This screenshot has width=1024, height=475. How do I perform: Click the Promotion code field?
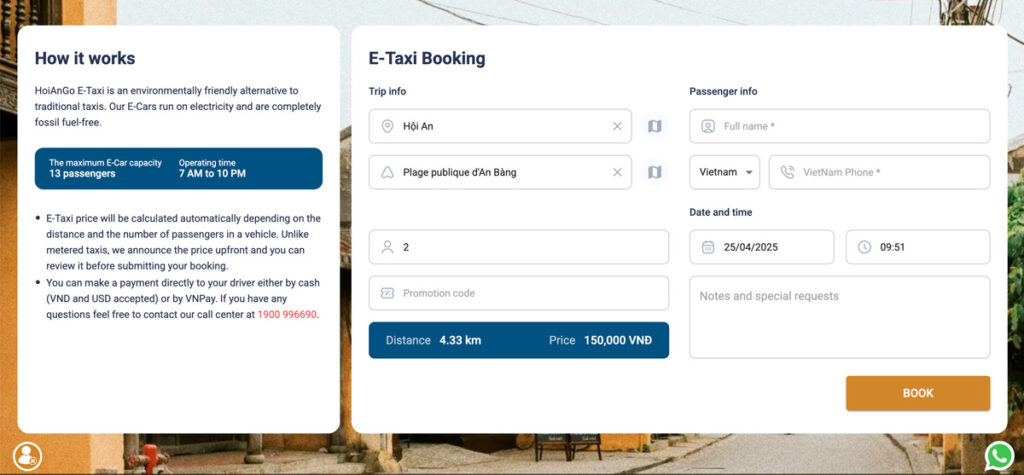point(519,293)
